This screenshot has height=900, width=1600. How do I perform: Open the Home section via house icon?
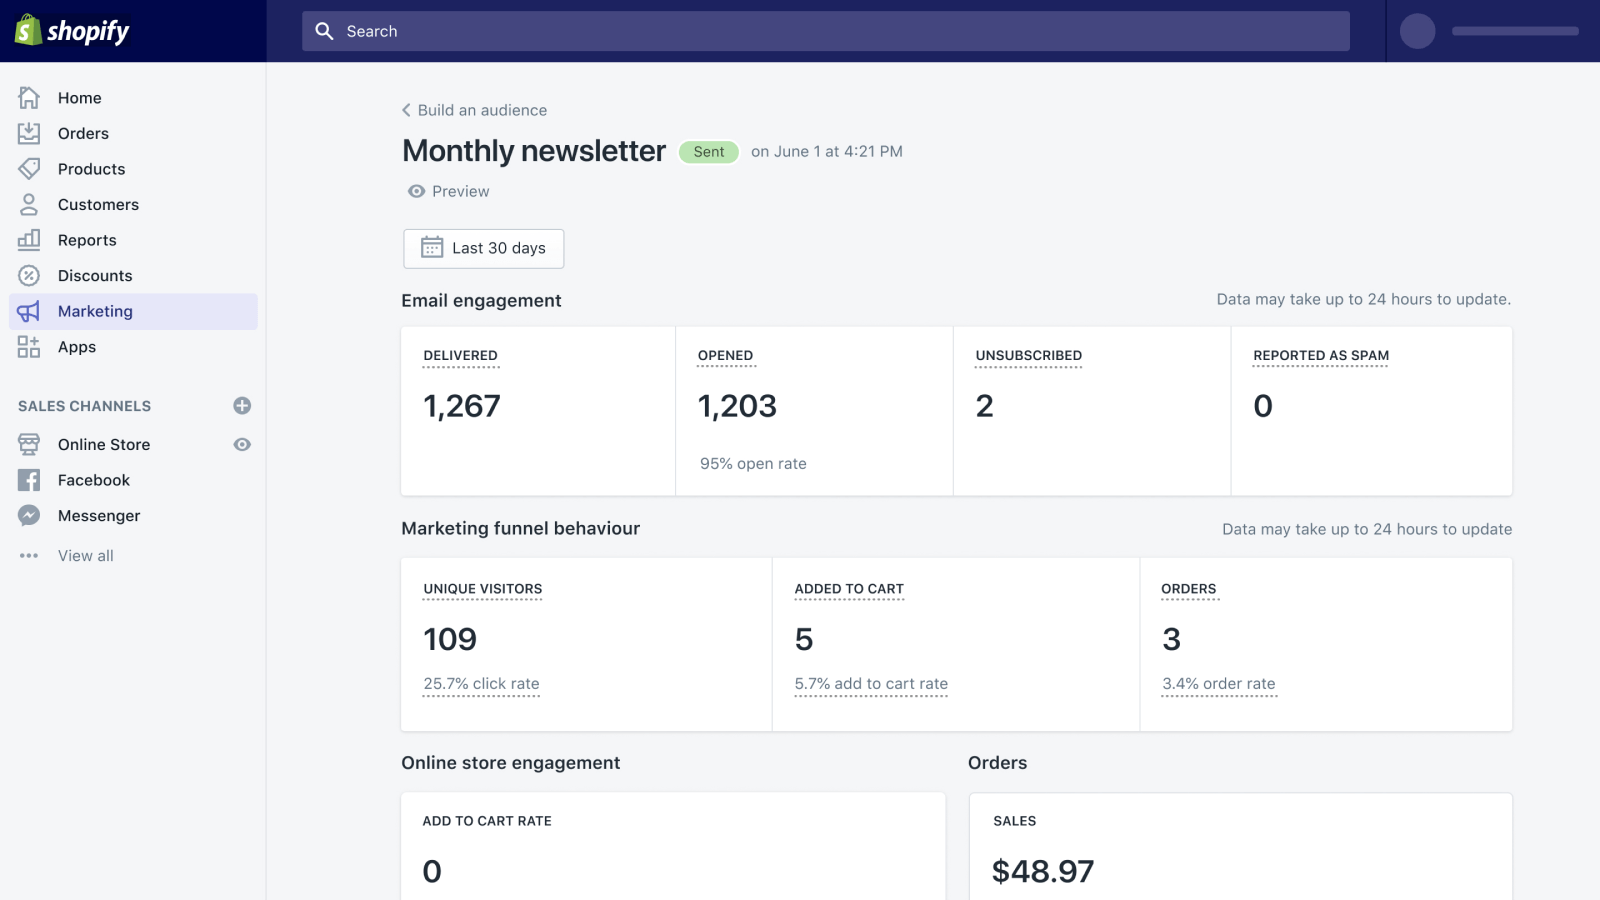[x=29, y=97]
